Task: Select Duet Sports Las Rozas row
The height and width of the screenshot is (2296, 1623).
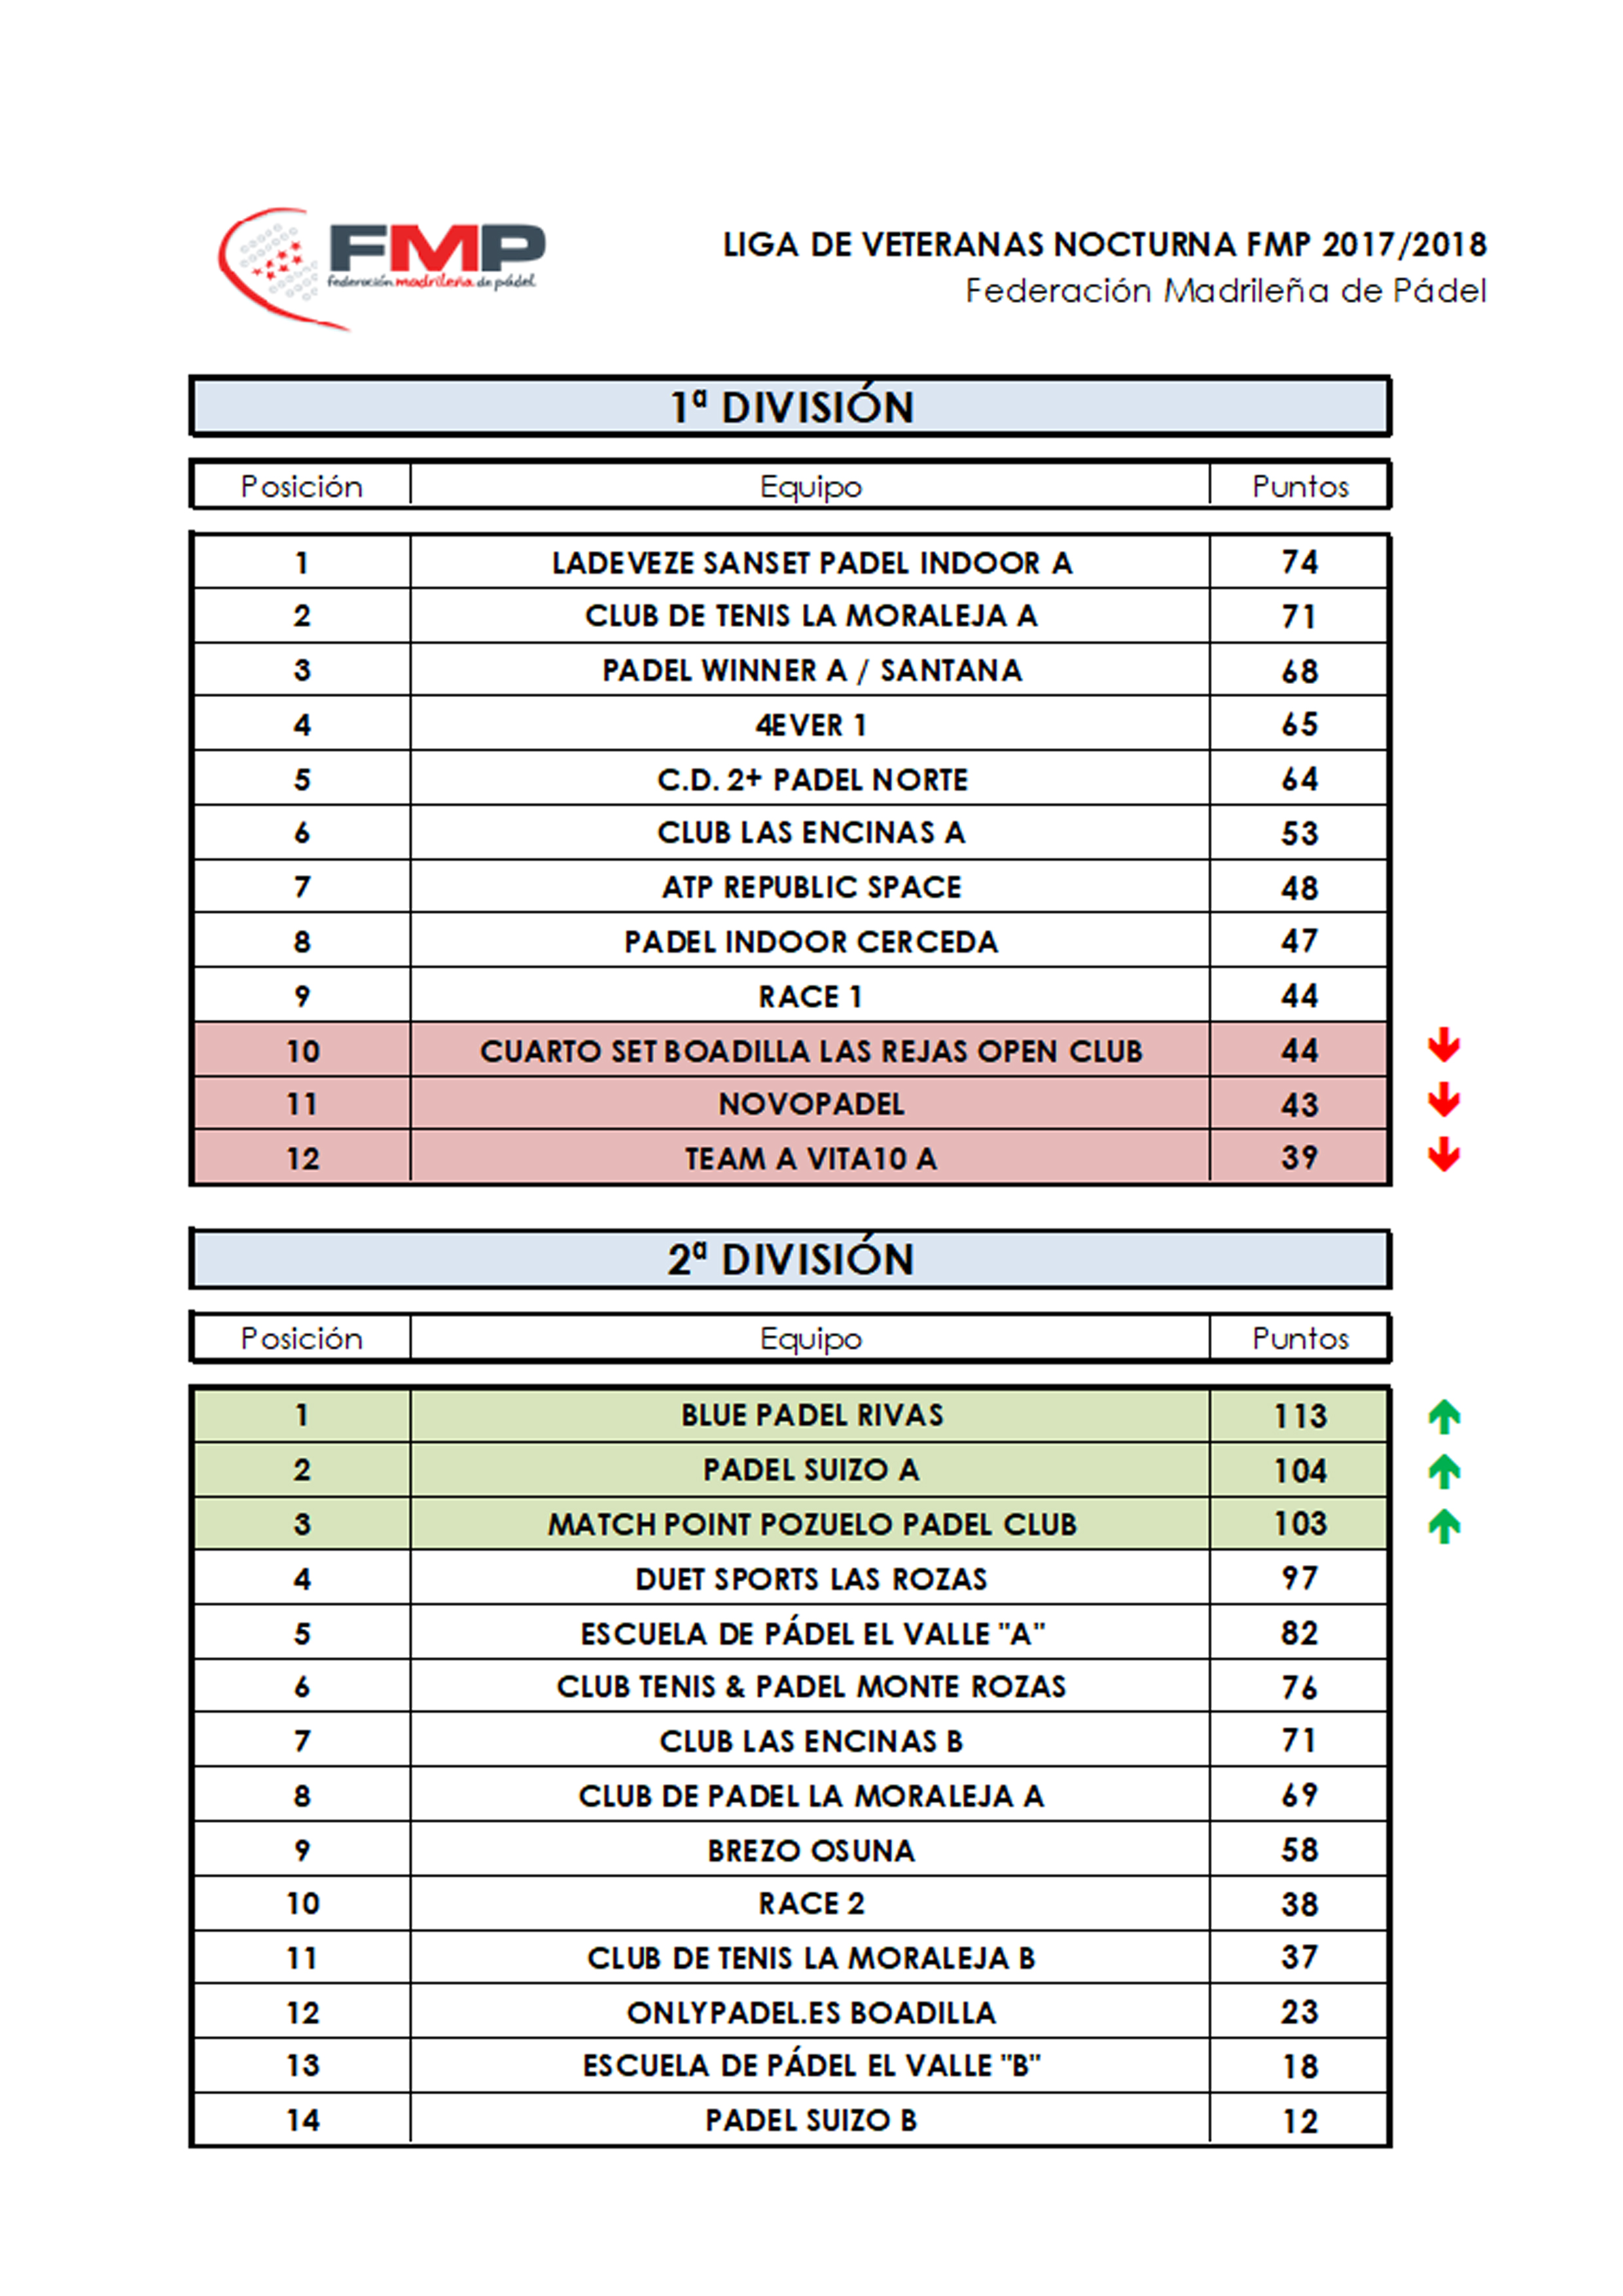Action: pyautogui.click(x=790, y=1579)
